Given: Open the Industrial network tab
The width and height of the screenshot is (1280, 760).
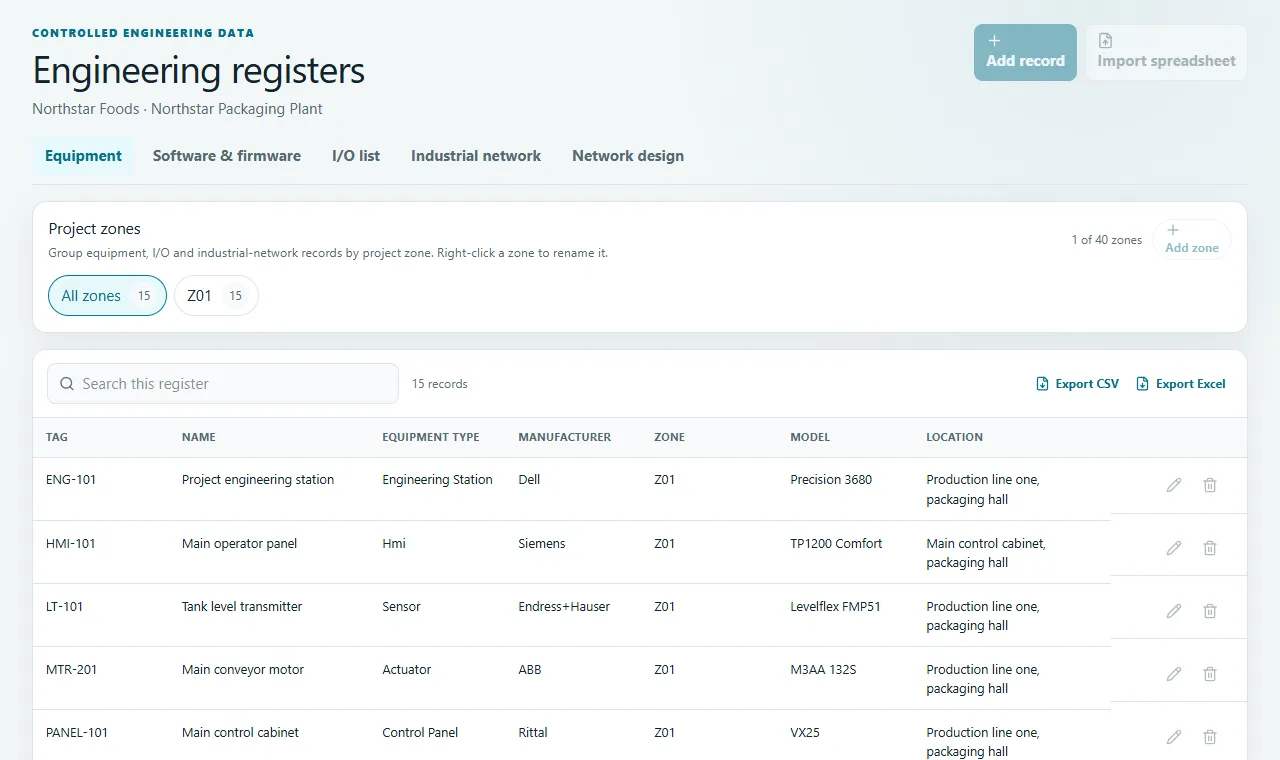Looking at the screenshot, I should point(476,156).
